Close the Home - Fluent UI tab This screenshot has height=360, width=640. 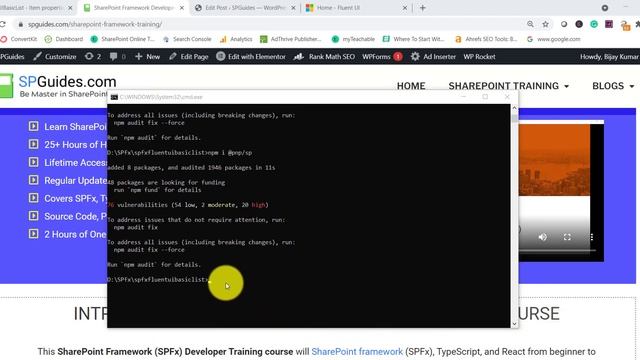(x=404, y=8)
